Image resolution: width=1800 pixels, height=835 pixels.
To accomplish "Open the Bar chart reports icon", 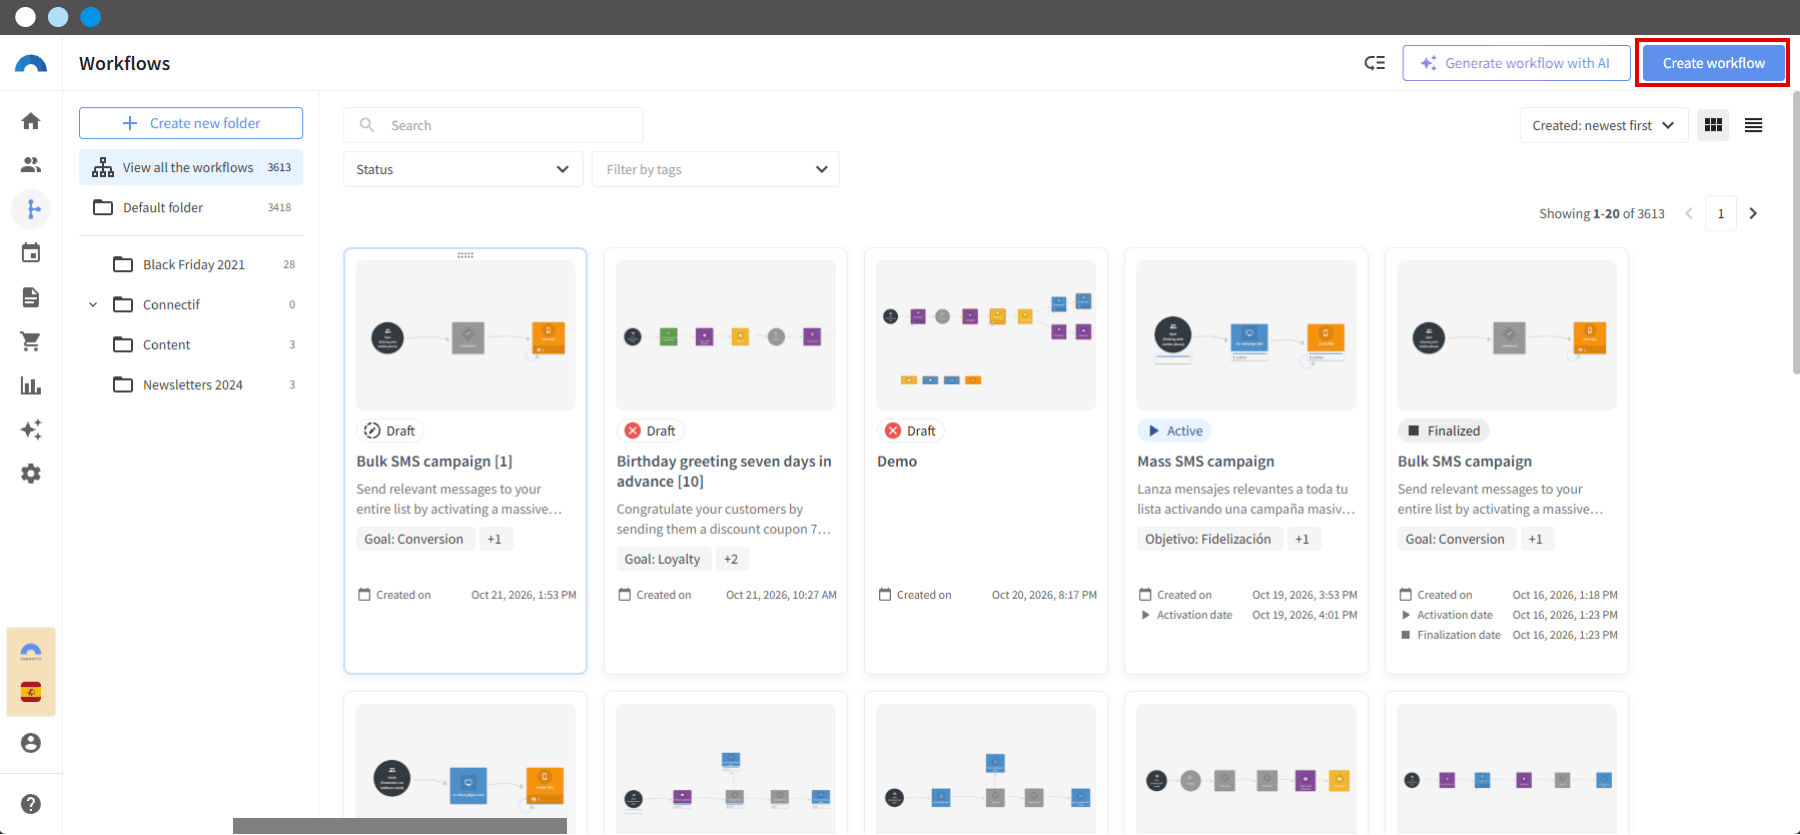I will point(31,385).
